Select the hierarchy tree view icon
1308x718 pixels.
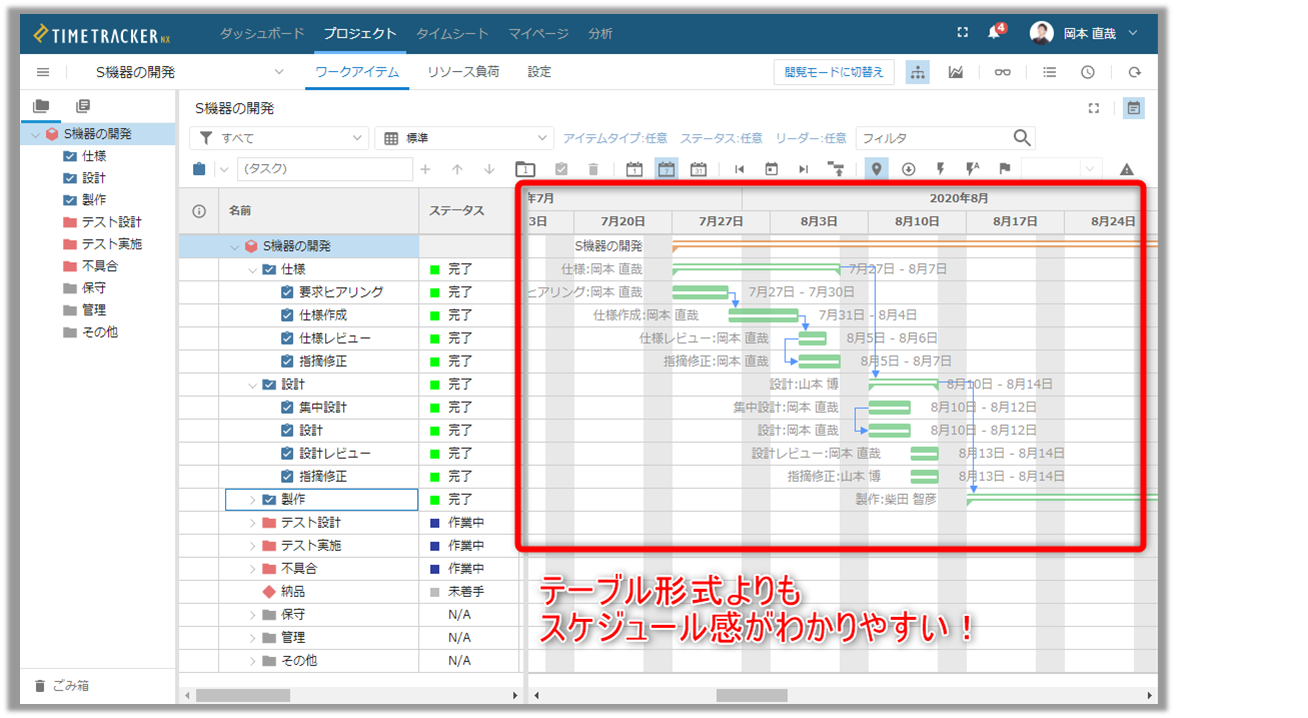917,72
